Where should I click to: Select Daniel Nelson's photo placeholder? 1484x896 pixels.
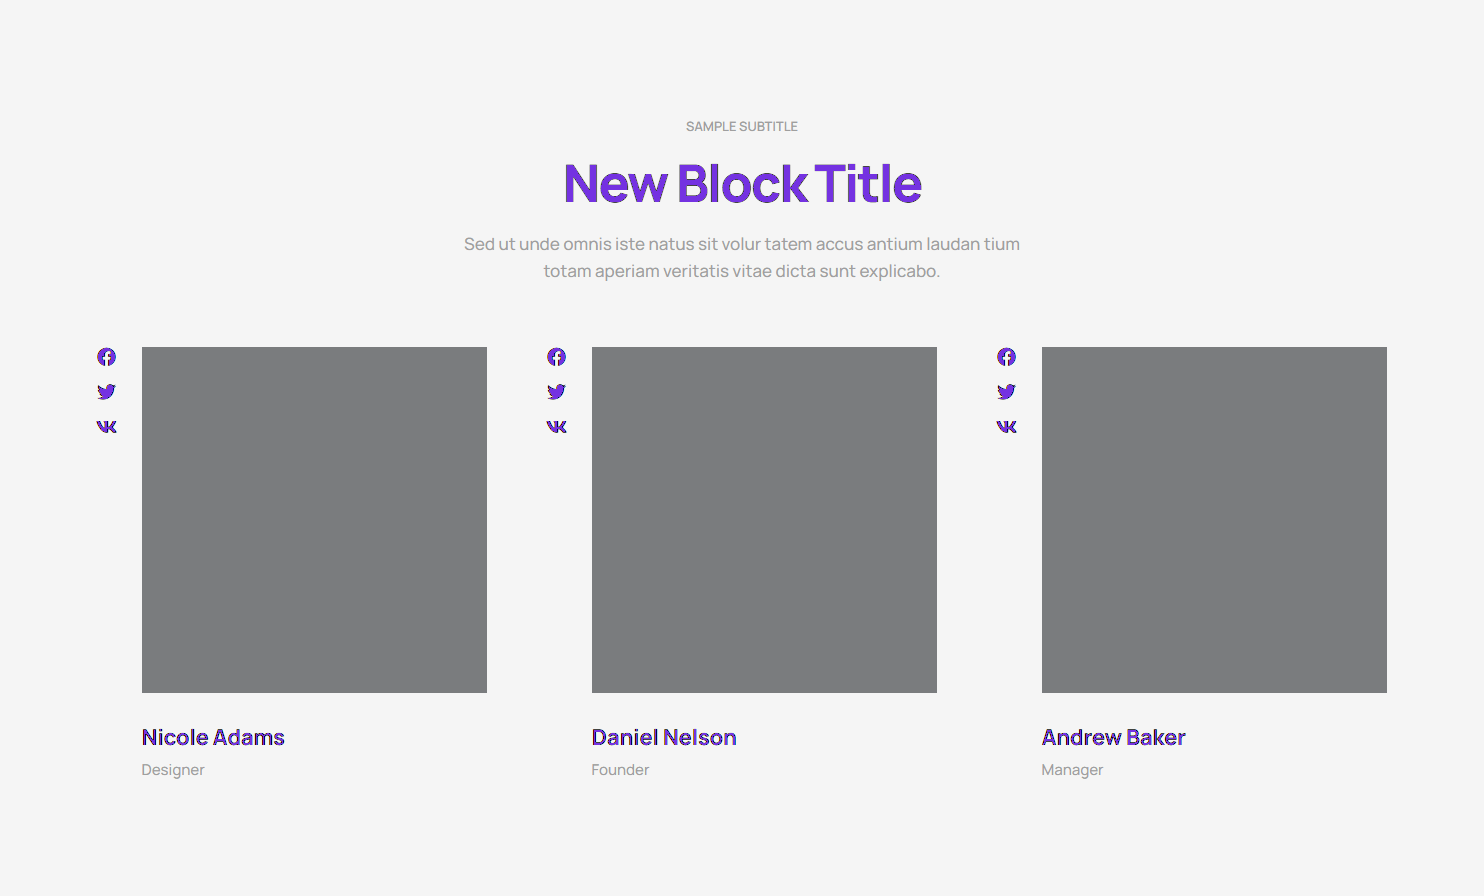(x=764, y=520)
